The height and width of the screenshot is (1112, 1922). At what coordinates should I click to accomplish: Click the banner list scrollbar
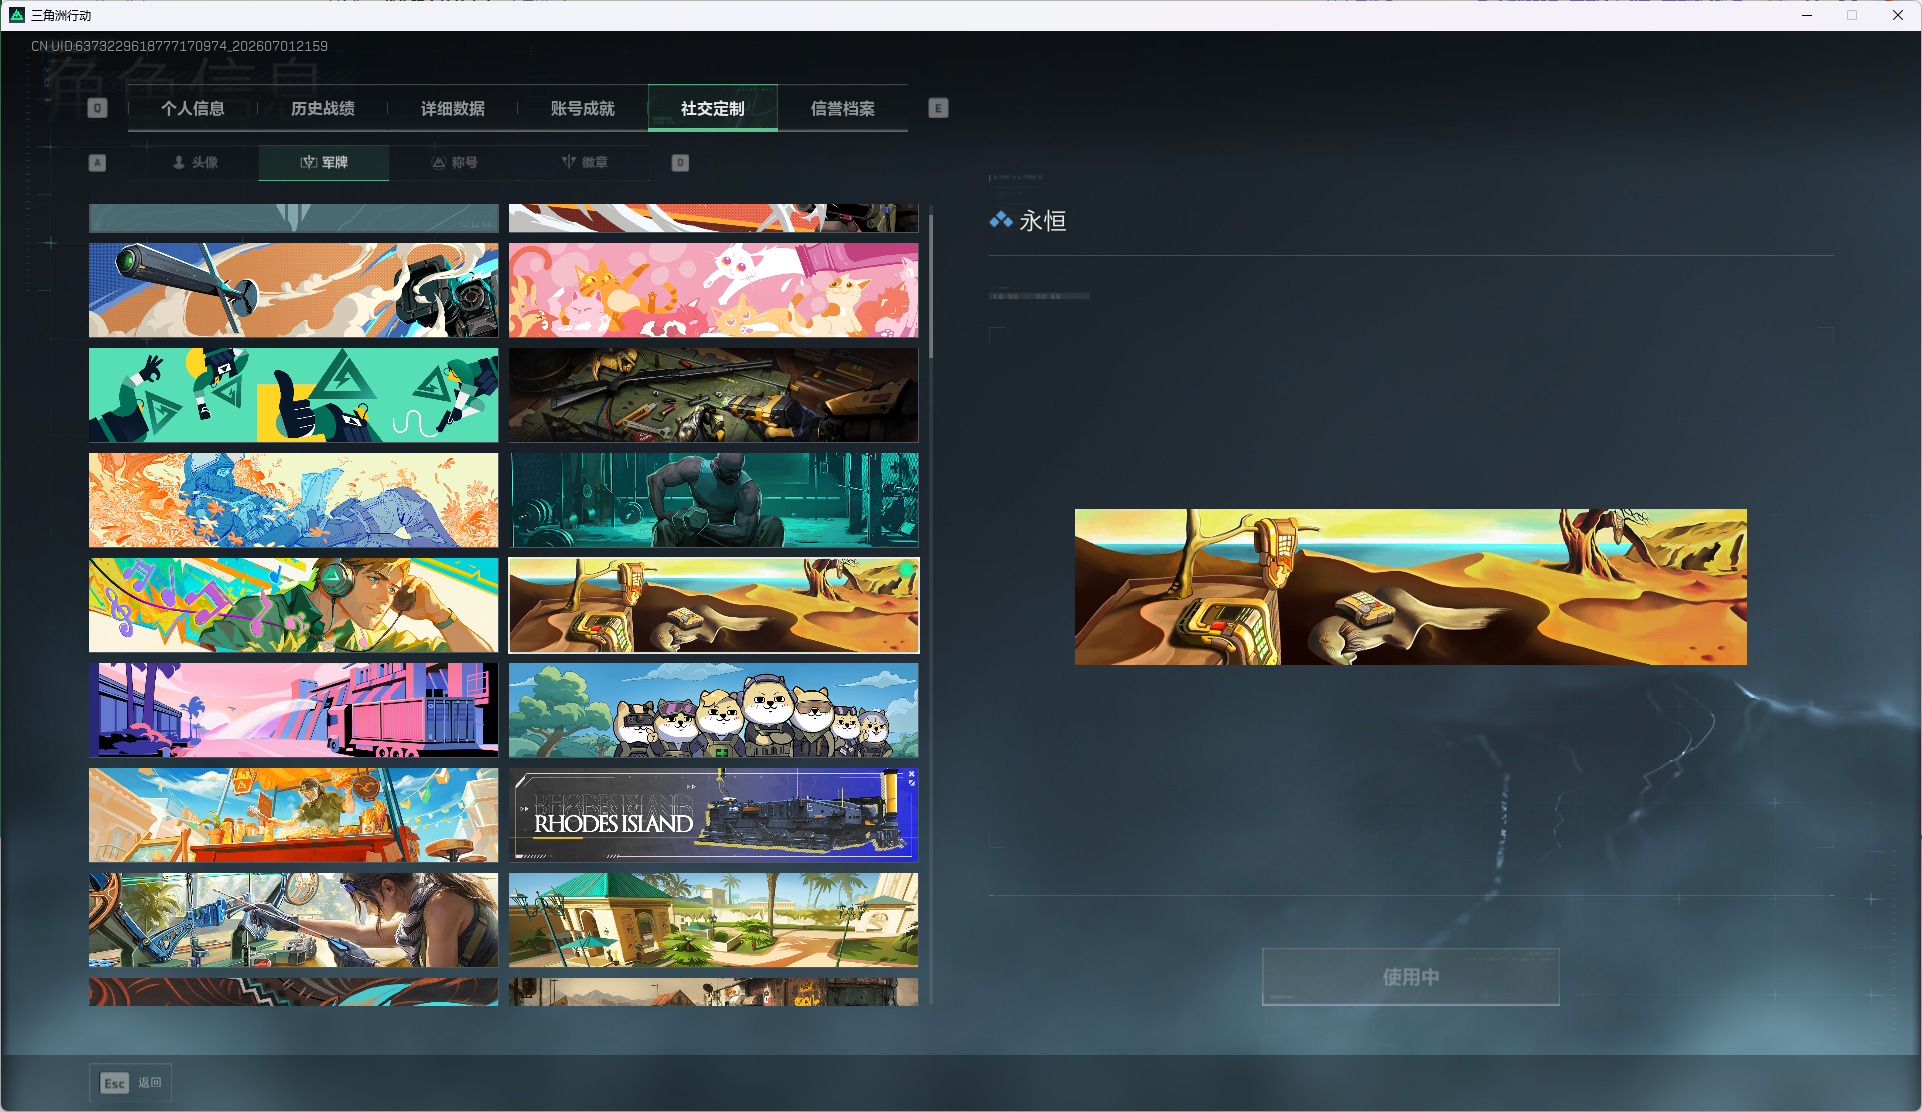(931, 282)
